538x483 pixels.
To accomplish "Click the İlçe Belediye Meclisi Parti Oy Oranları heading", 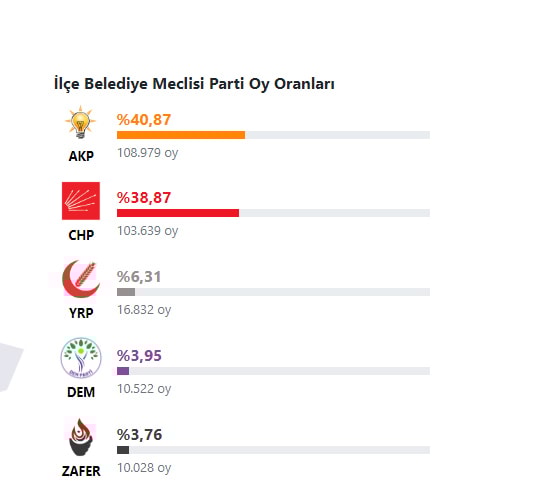I will click(x=194, y=84).
